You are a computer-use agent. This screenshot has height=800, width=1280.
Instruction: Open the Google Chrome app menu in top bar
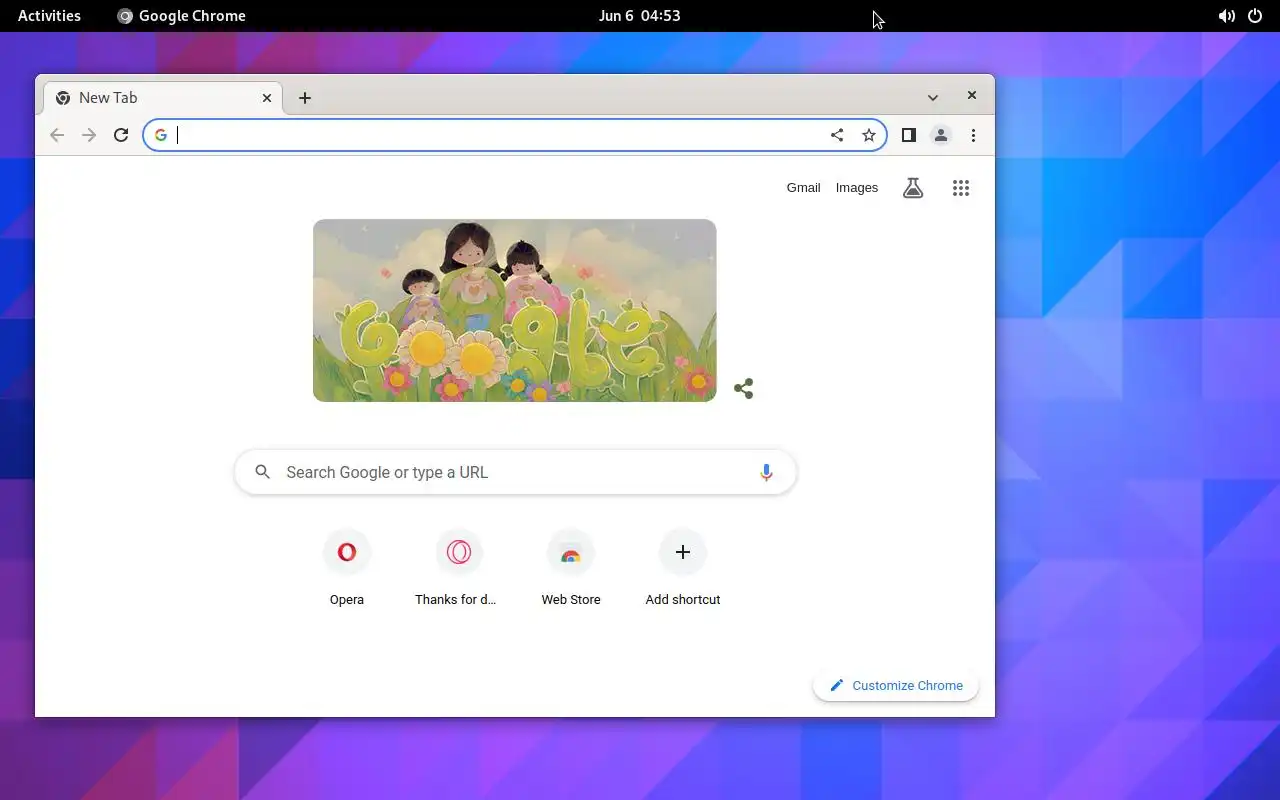pyautogui.click(x=181, y=15)
